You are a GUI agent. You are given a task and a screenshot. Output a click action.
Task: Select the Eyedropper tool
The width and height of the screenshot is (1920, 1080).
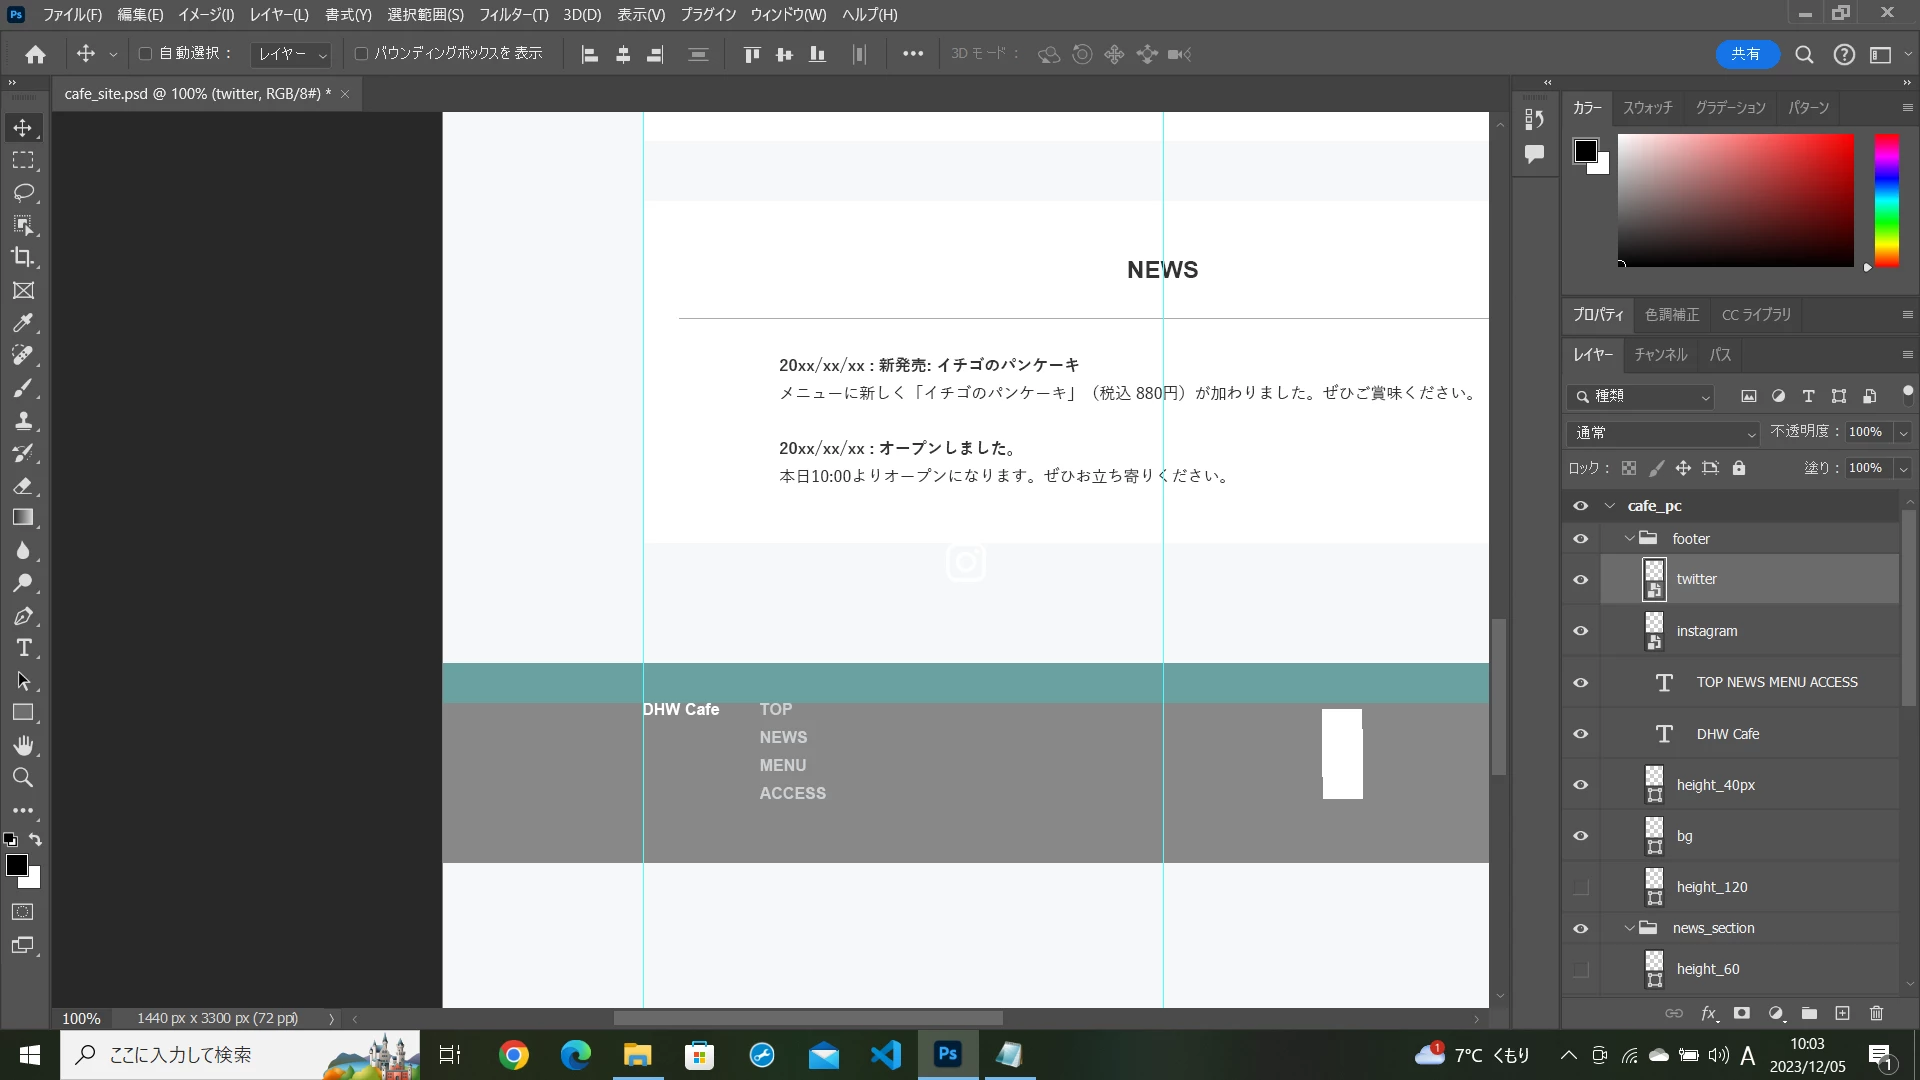tap(23, 323)
